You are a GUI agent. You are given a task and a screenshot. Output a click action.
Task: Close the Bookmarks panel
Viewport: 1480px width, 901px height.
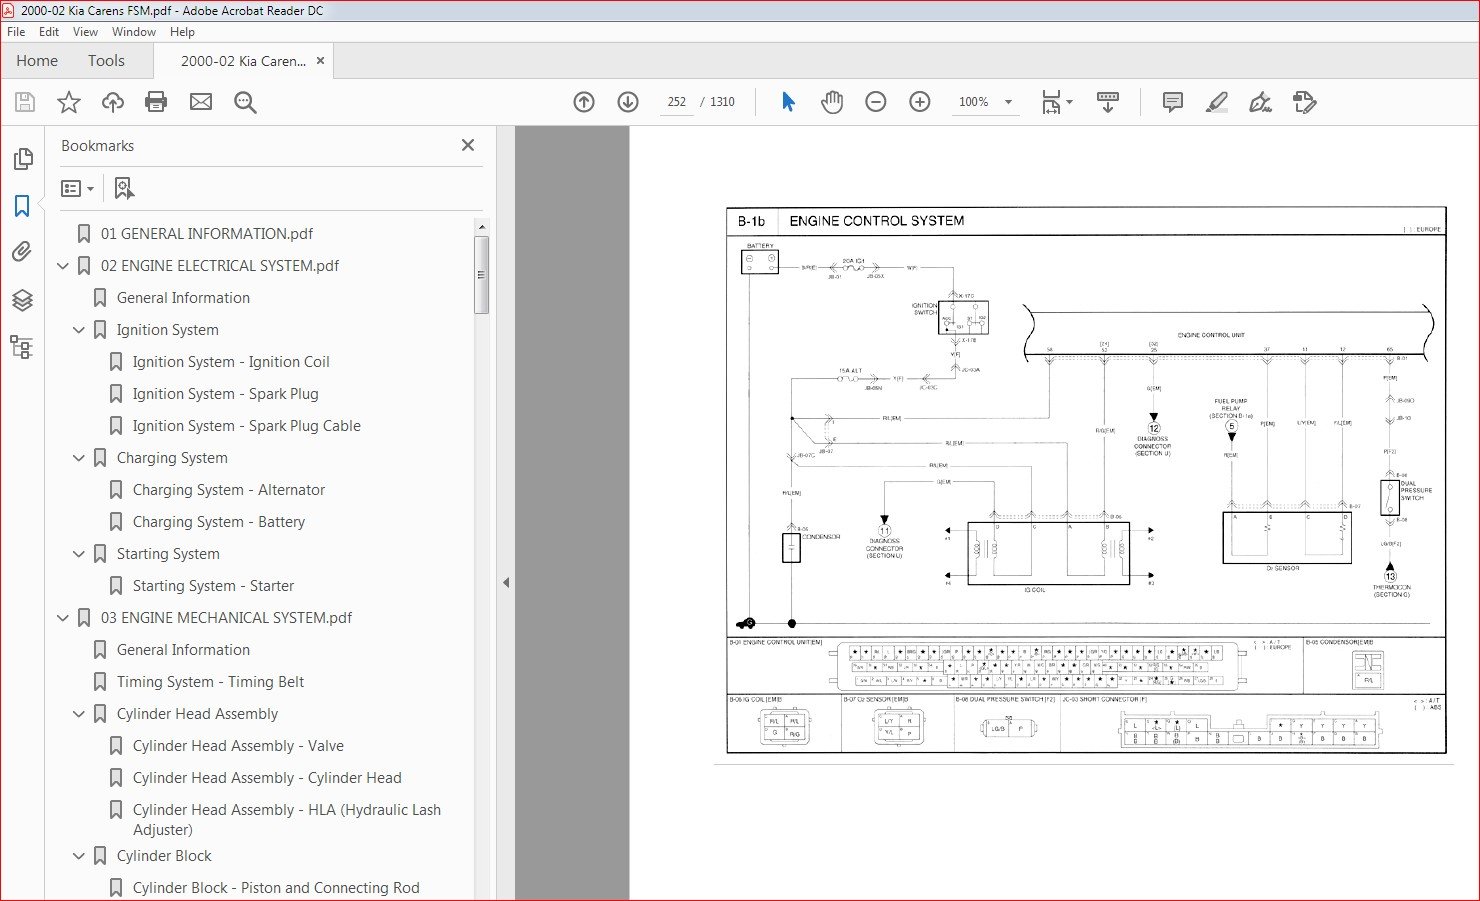(x=468, y=145)
